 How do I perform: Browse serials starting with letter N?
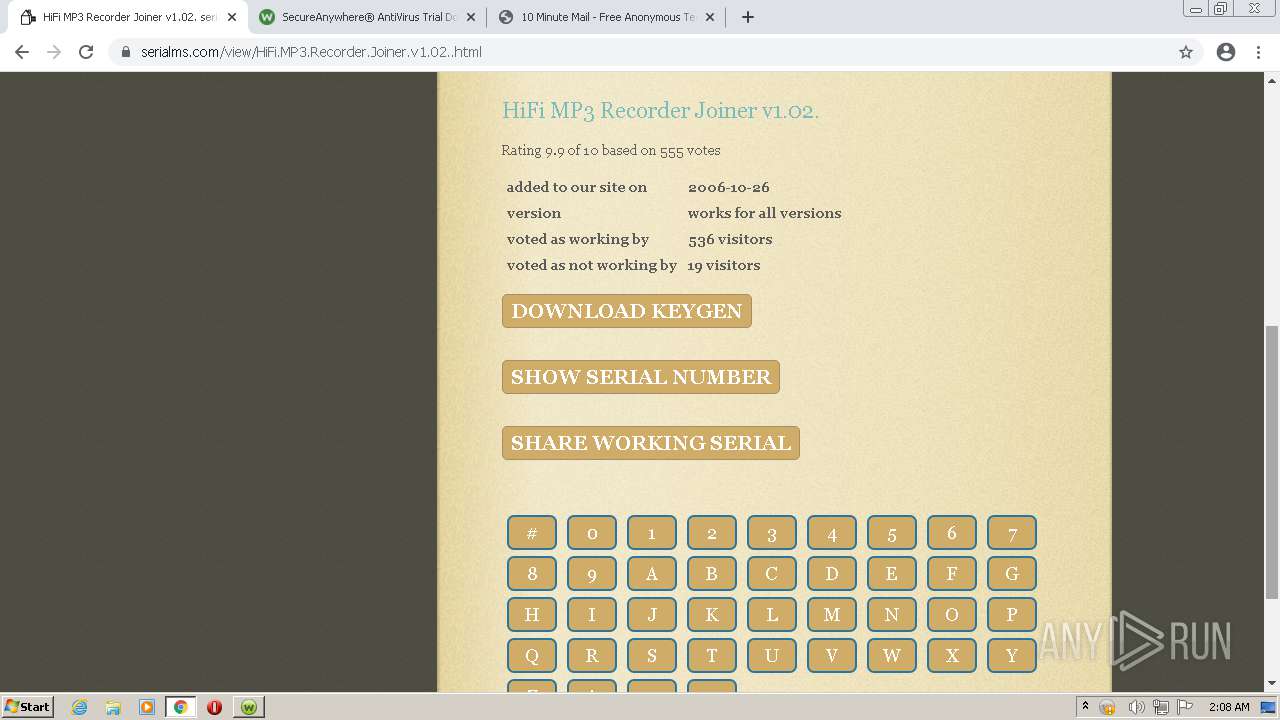pos(892,615)
